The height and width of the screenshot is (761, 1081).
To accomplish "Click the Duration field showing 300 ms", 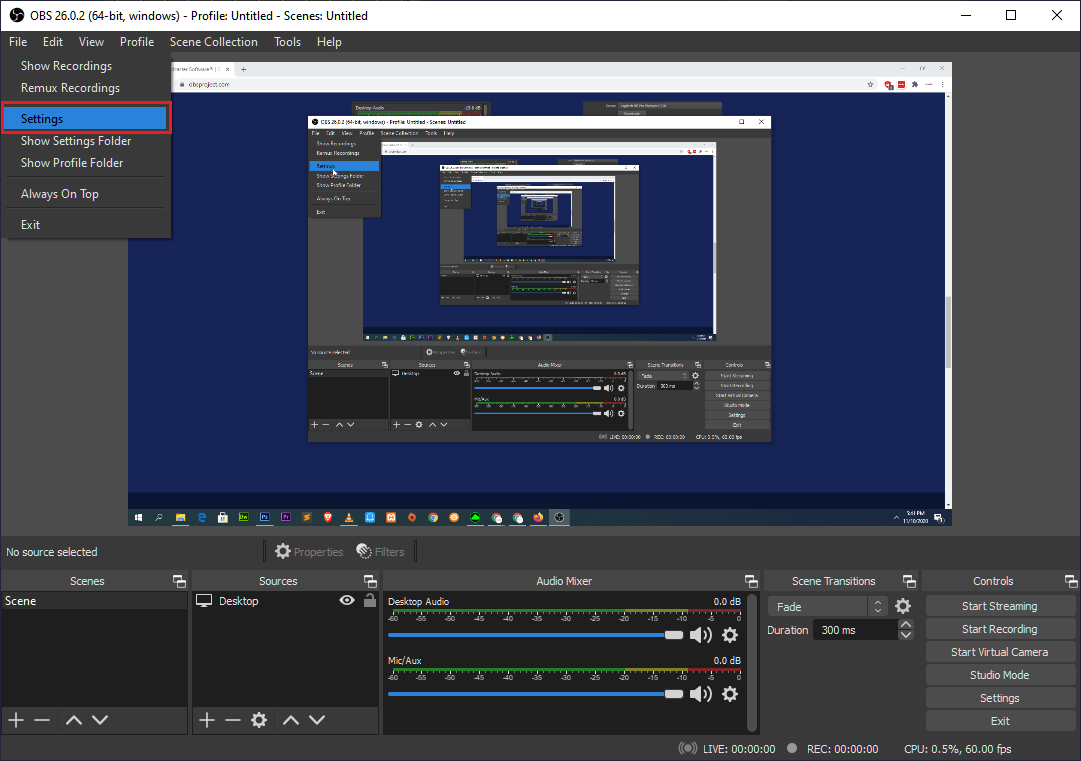I will (856, 630).
